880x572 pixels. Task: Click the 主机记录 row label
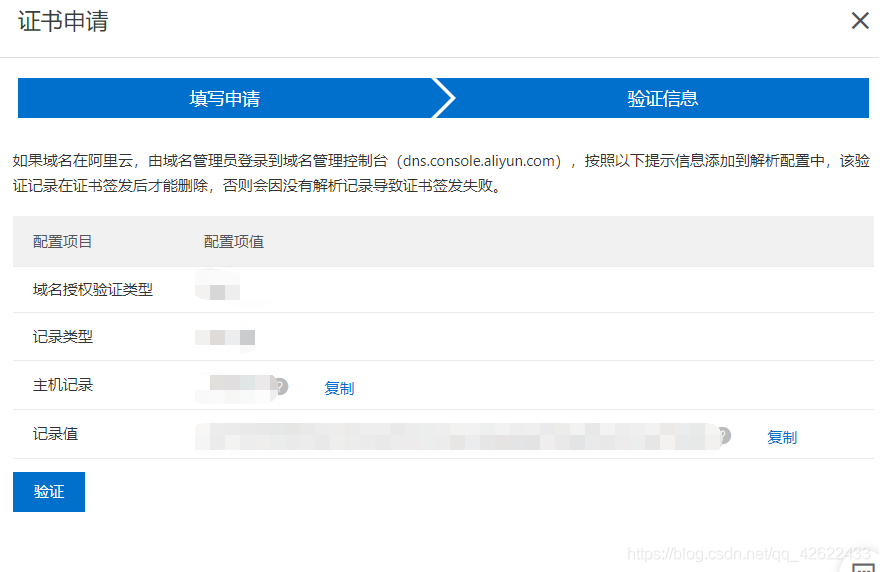pyautogui.click(x=63, y=385)
